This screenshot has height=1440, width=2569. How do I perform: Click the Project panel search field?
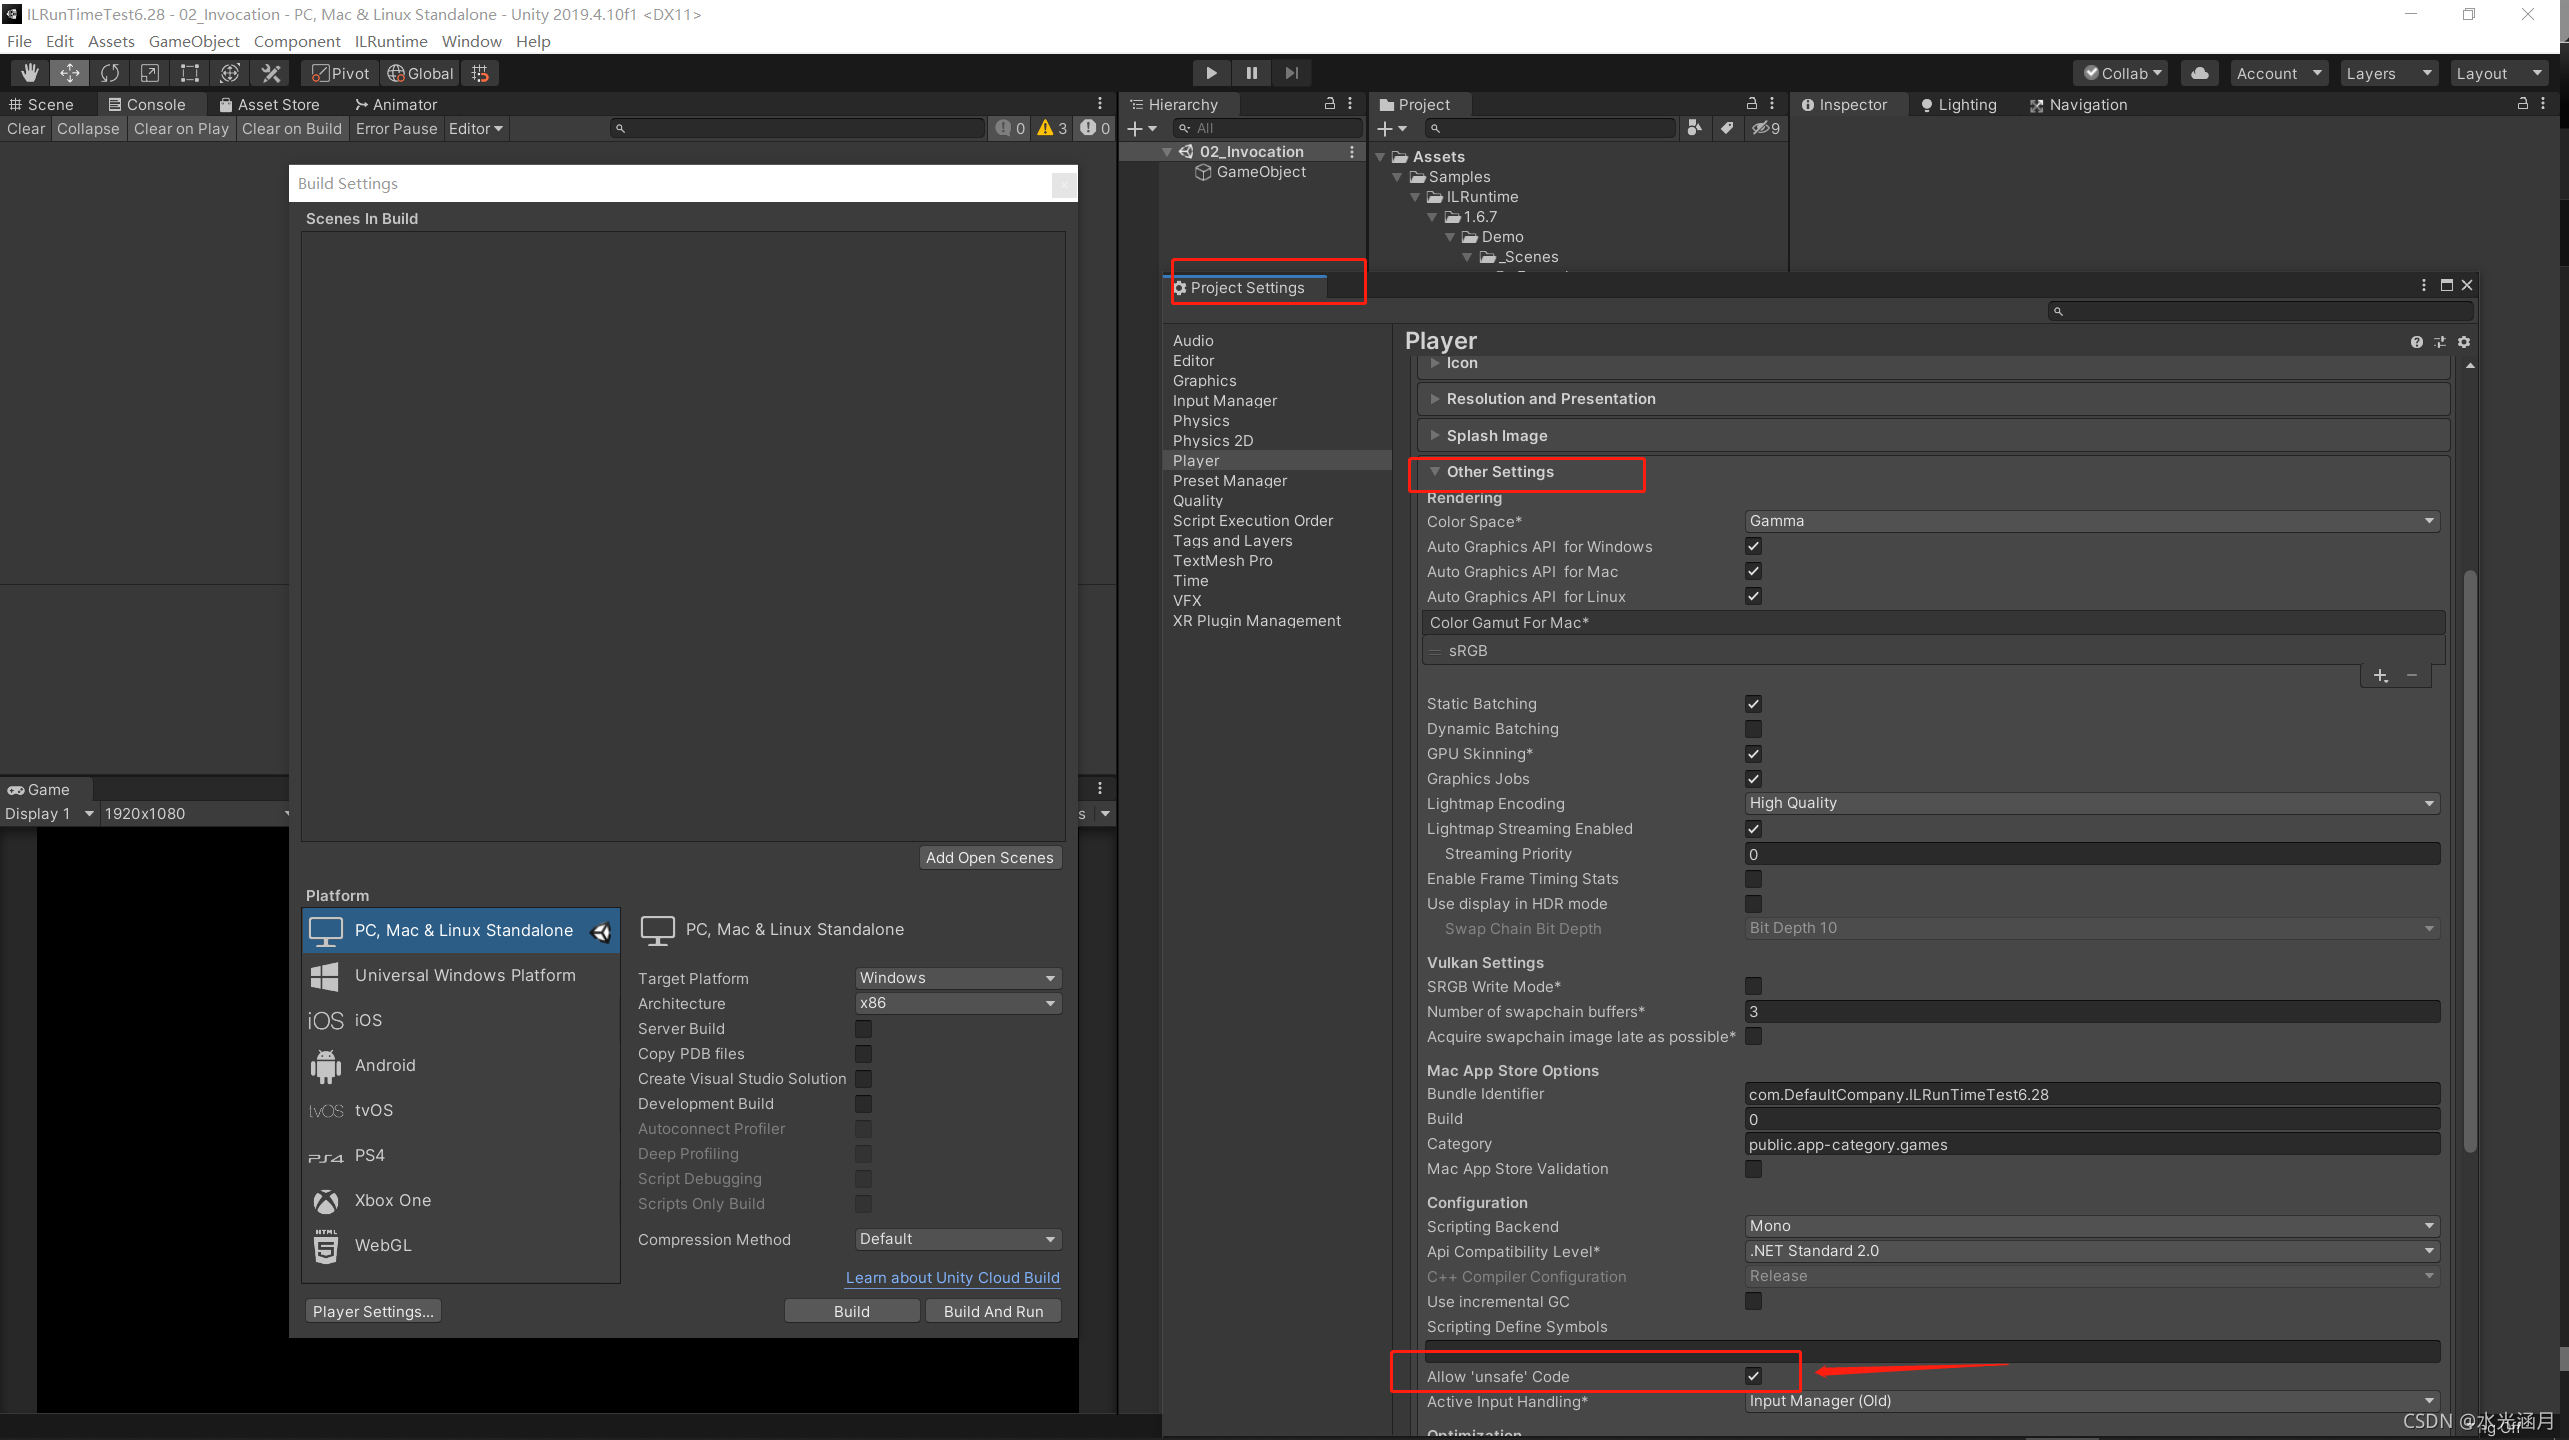pos(1550,128)
